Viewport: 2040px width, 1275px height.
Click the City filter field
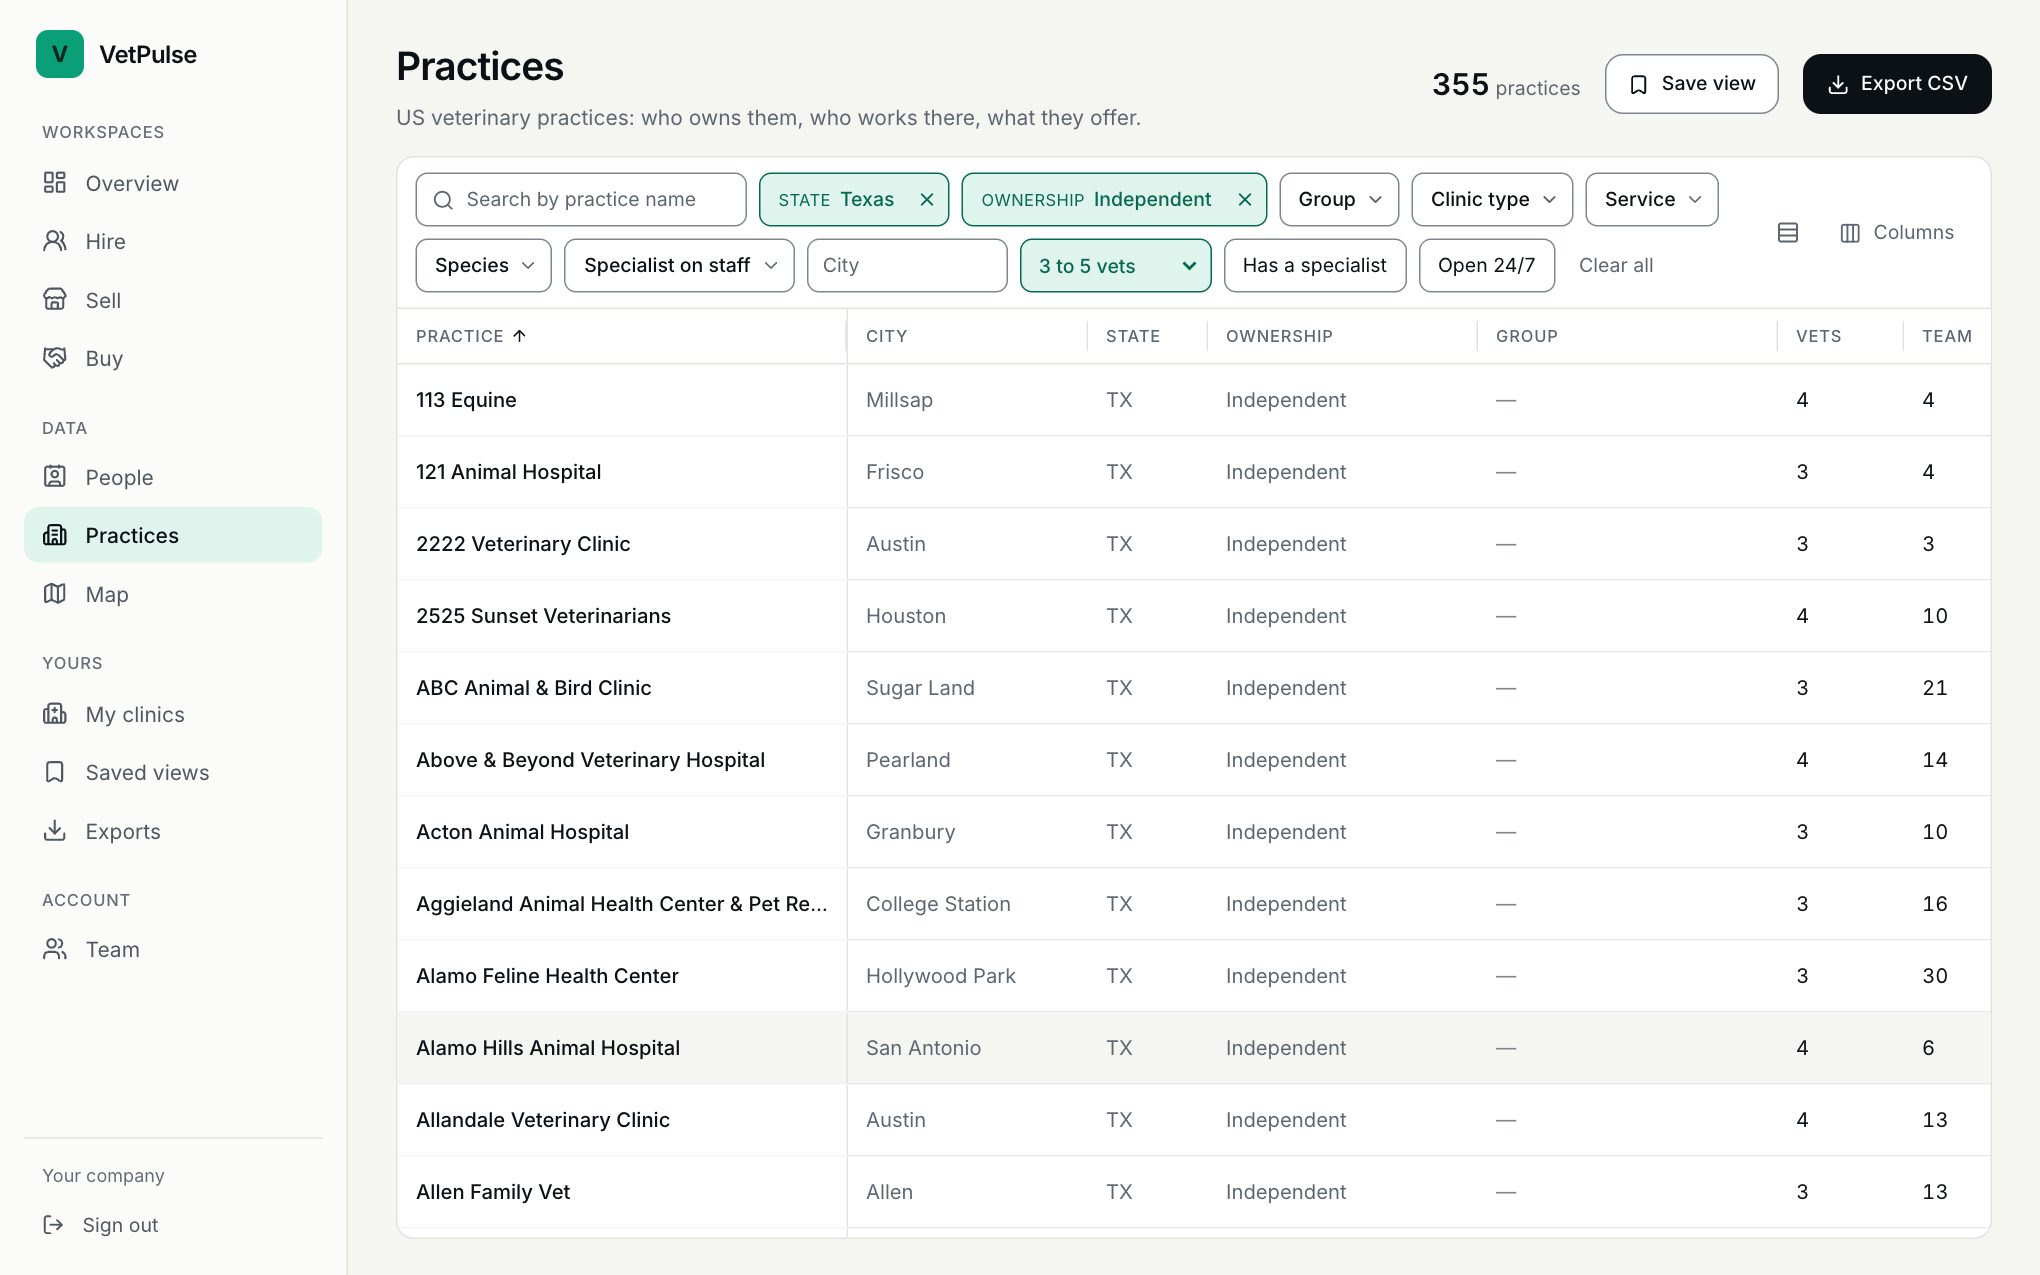point(907,266)
